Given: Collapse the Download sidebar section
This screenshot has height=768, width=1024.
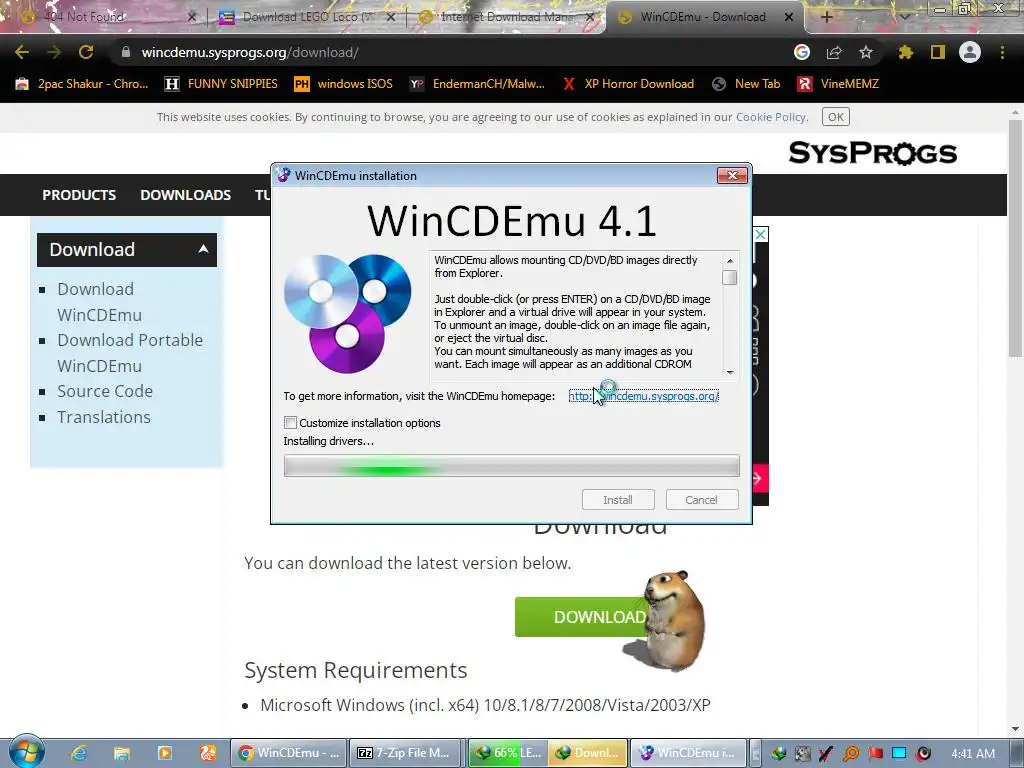Looking at the screenshot, I should click(x=127, y=249).
